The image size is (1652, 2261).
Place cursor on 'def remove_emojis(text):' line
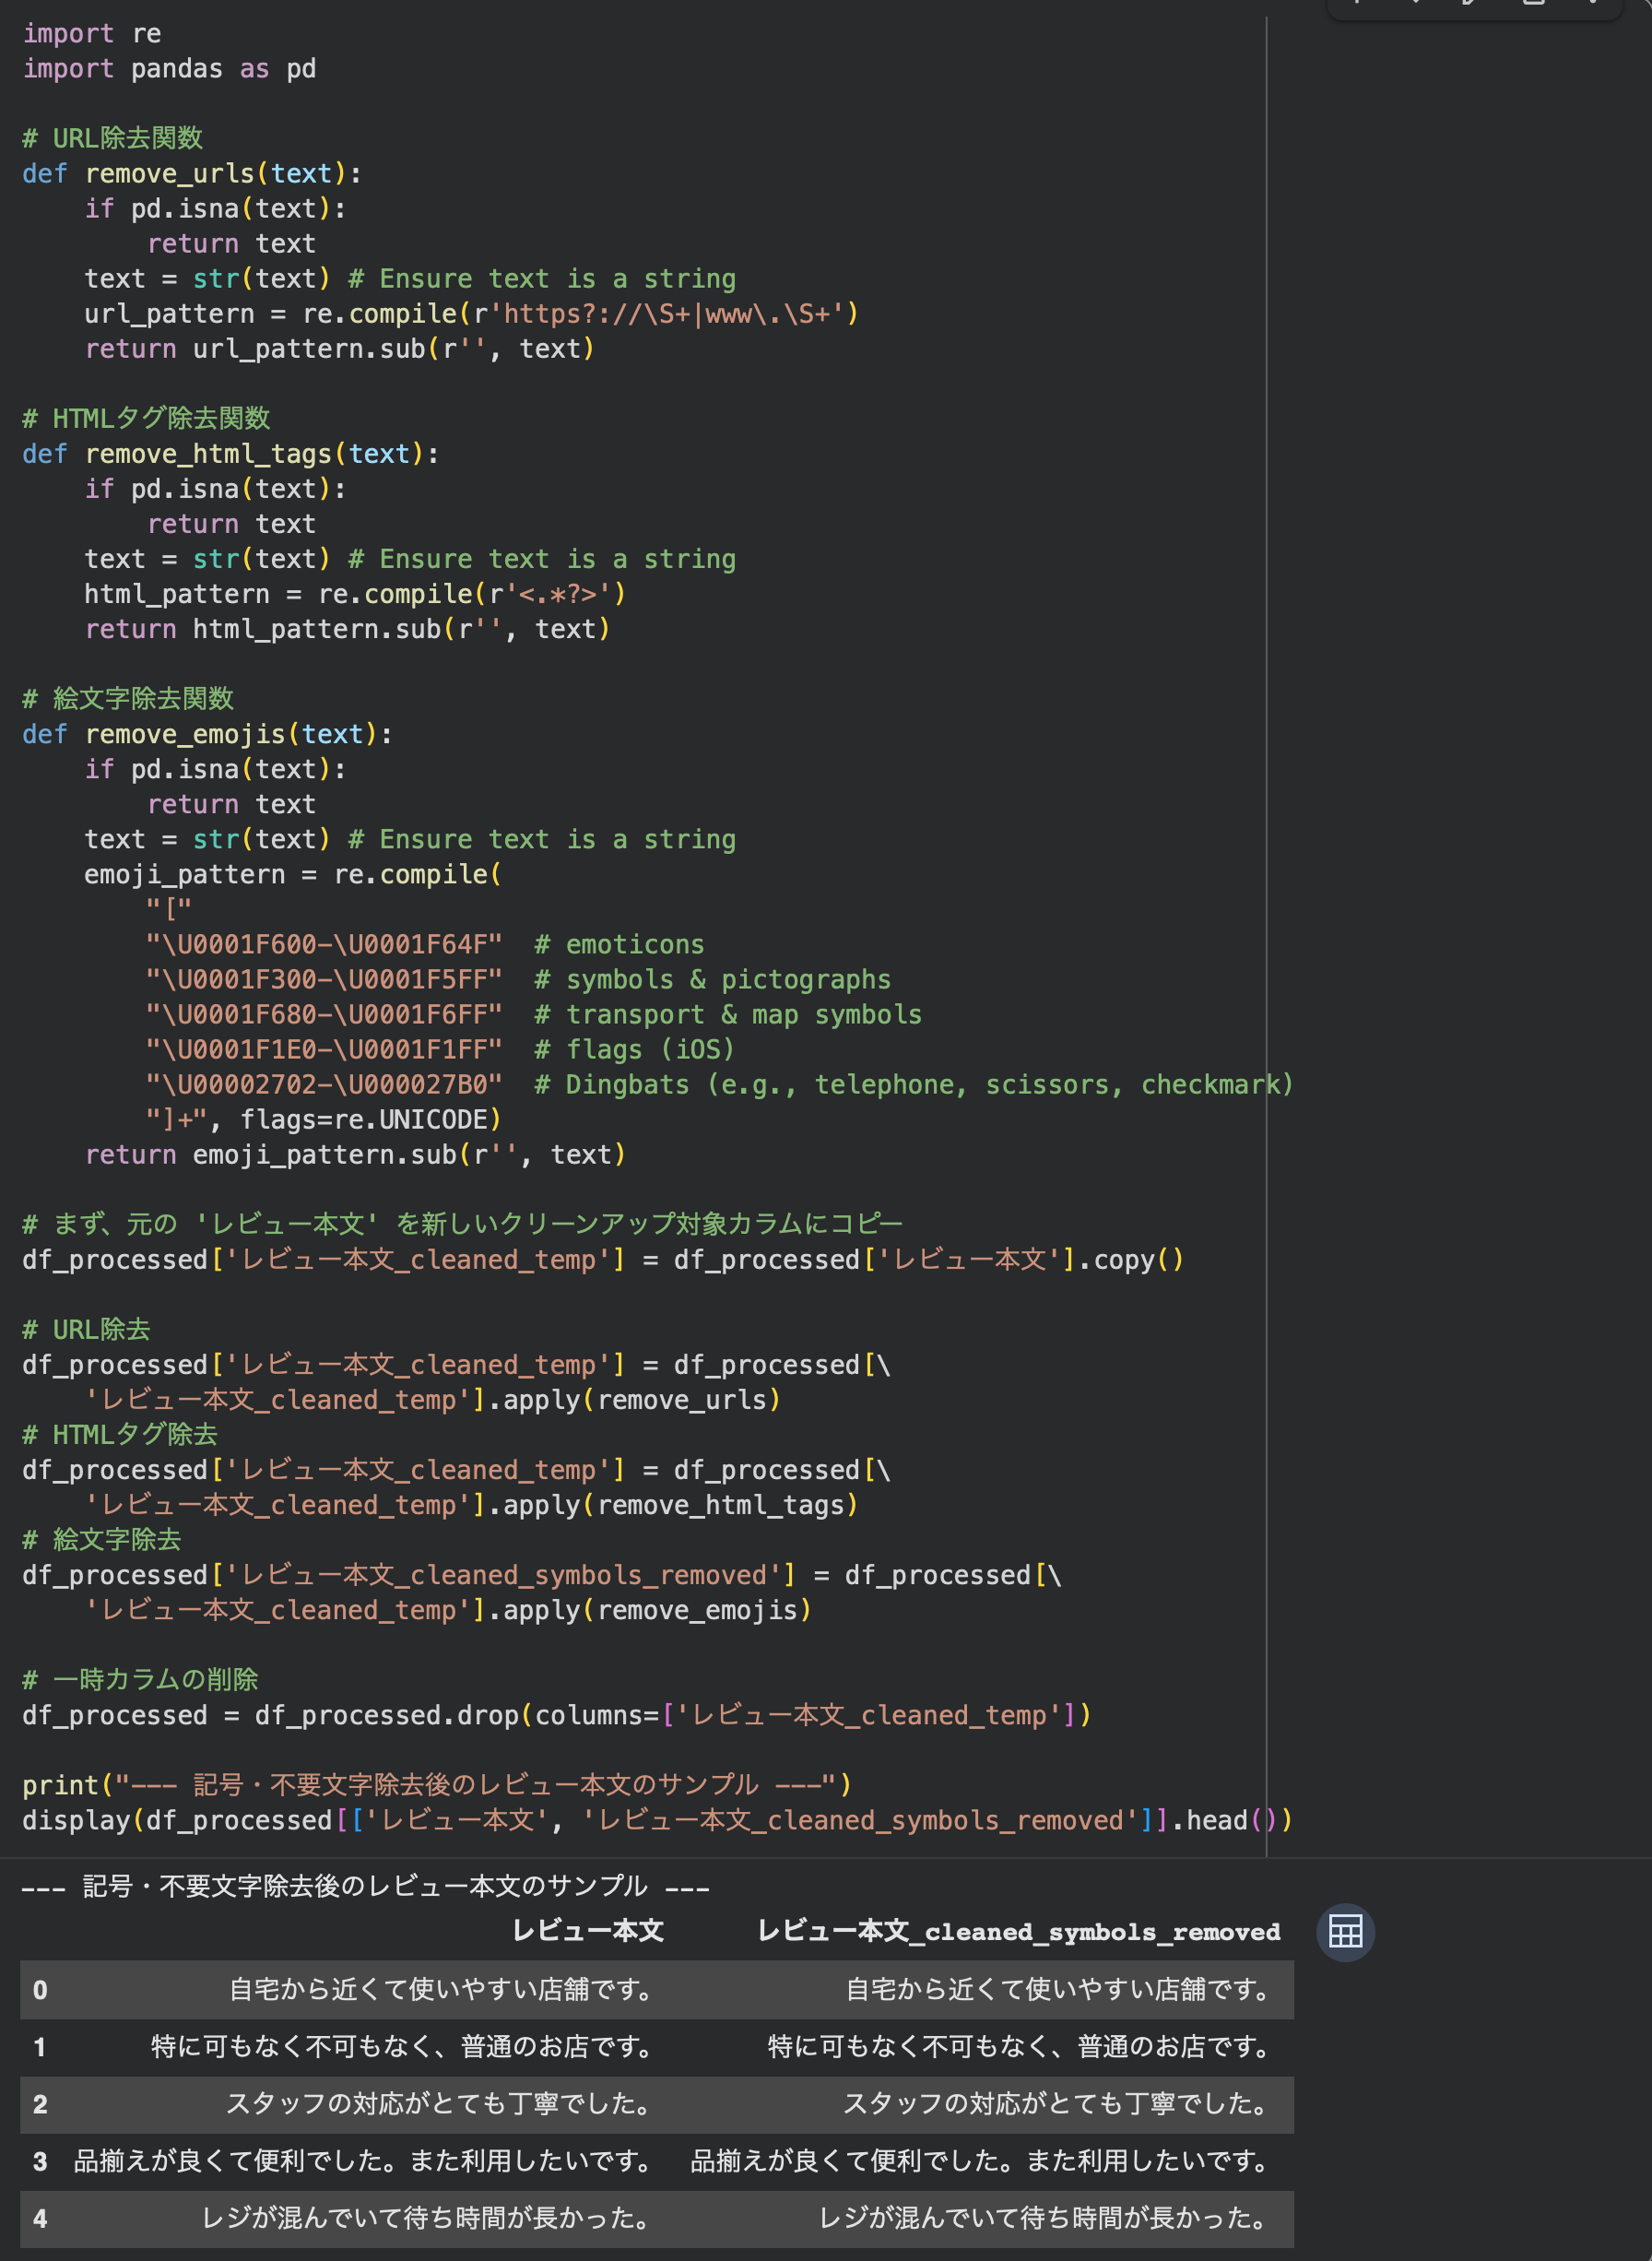207,734
